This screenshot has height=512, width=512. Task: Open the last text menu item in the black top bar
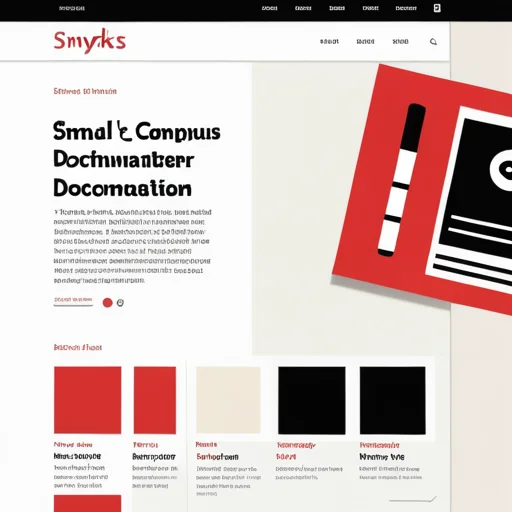tap(406, 8)
